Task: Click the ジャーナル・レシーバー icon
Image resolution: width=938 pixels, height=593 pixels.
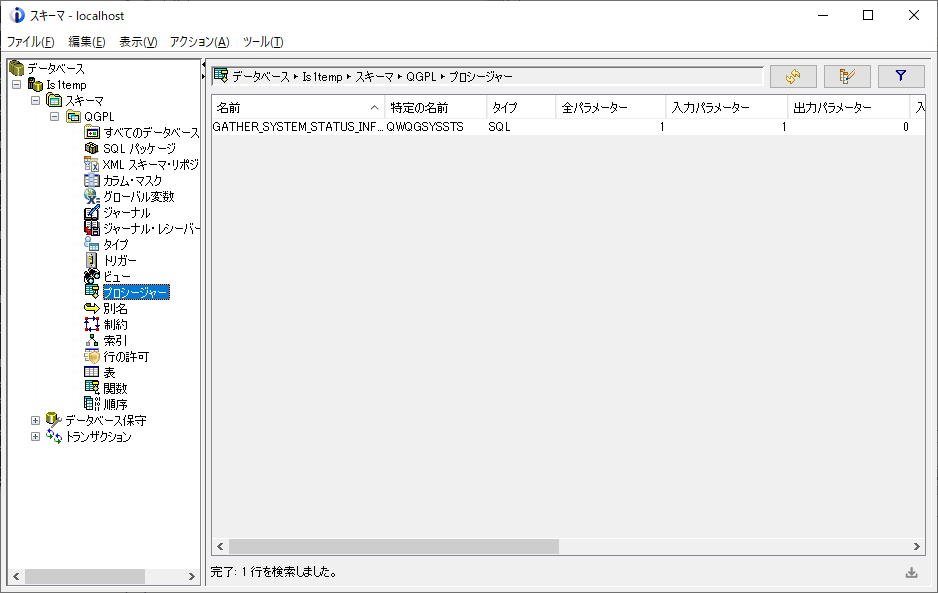Action: point(92,228)
